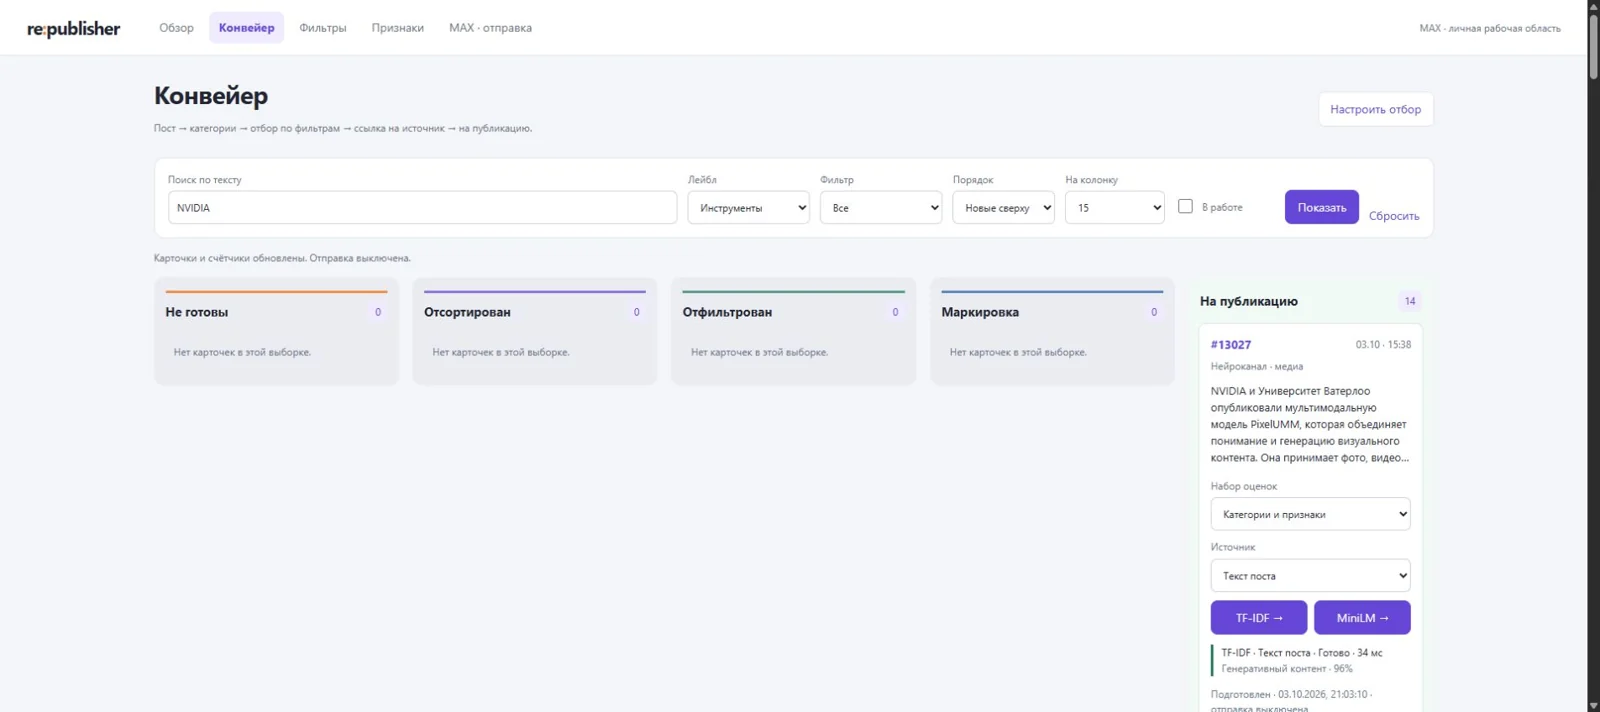
Task: Open the Набор оценок dropdown
Action: (1310, 514)
